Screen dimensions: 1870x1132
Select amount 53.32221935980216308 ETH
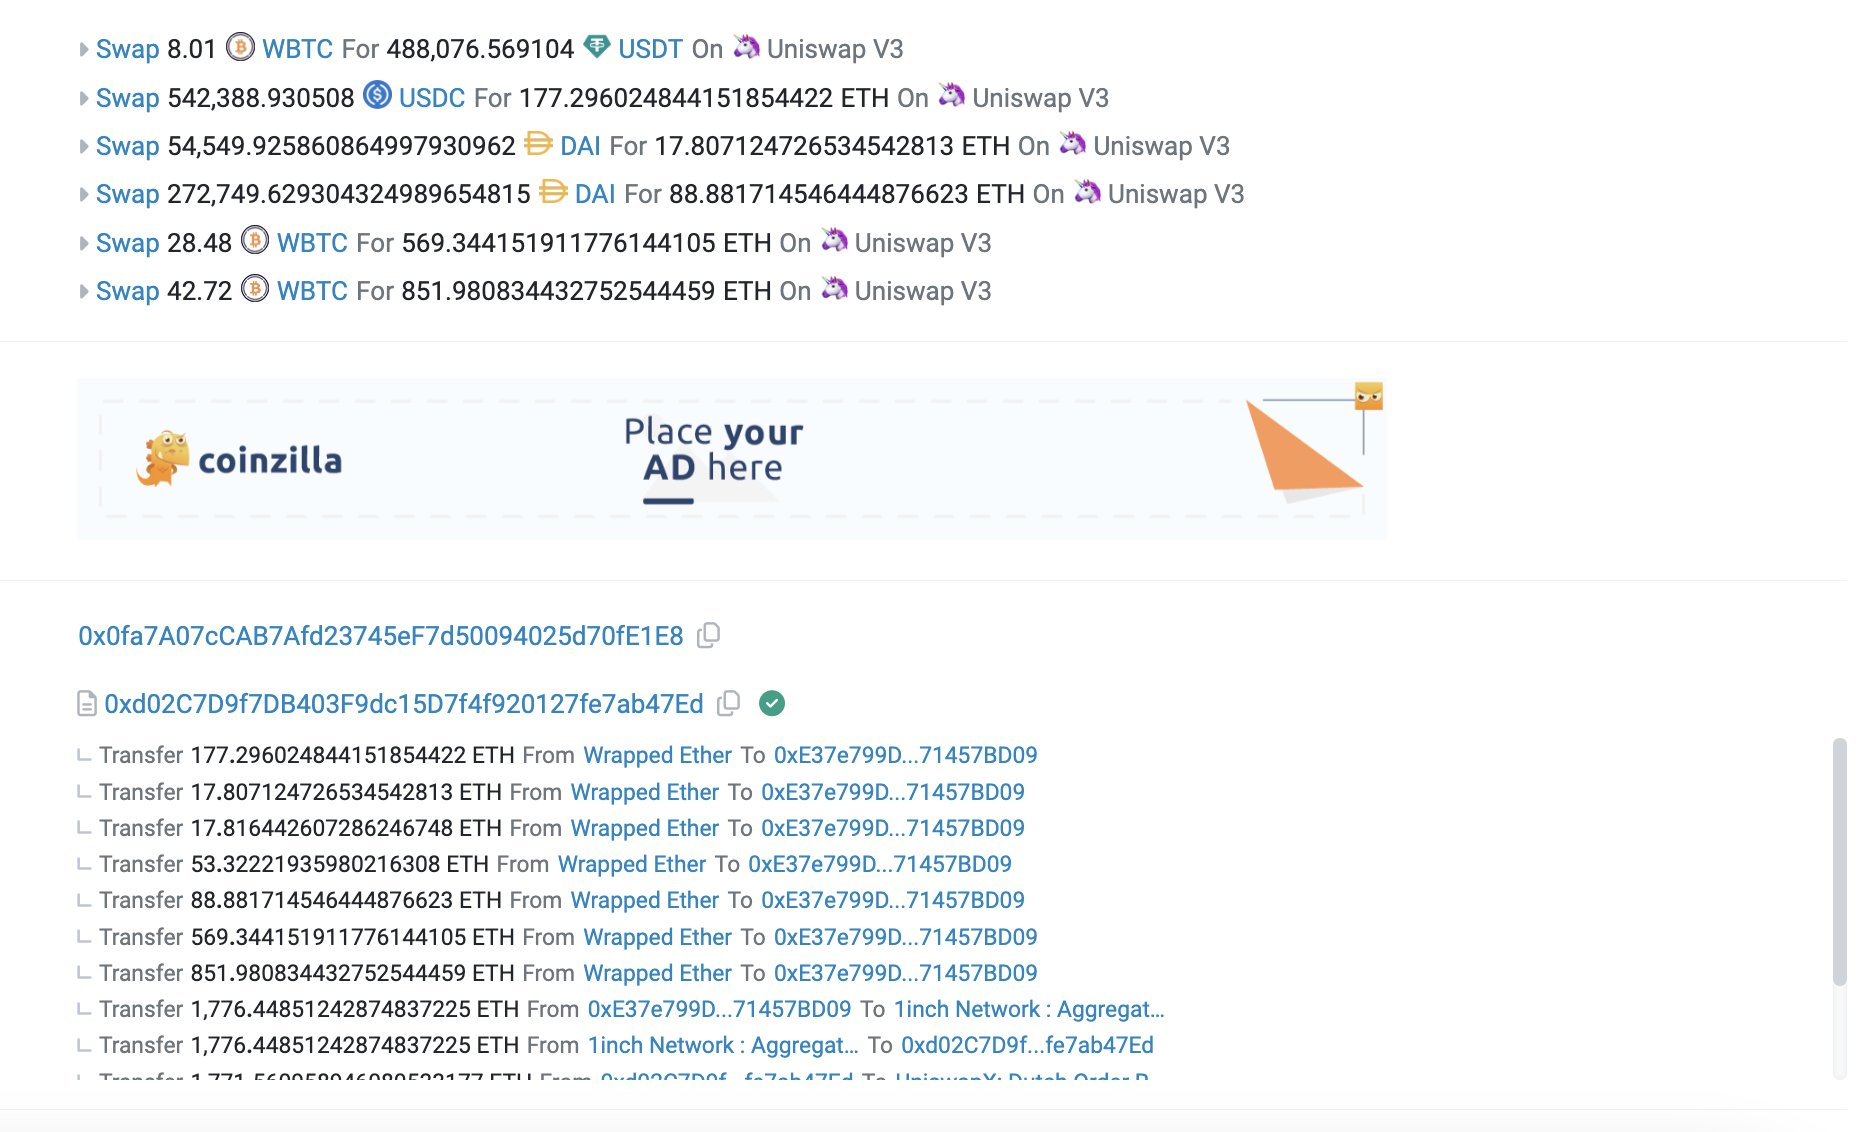[339, 864]
